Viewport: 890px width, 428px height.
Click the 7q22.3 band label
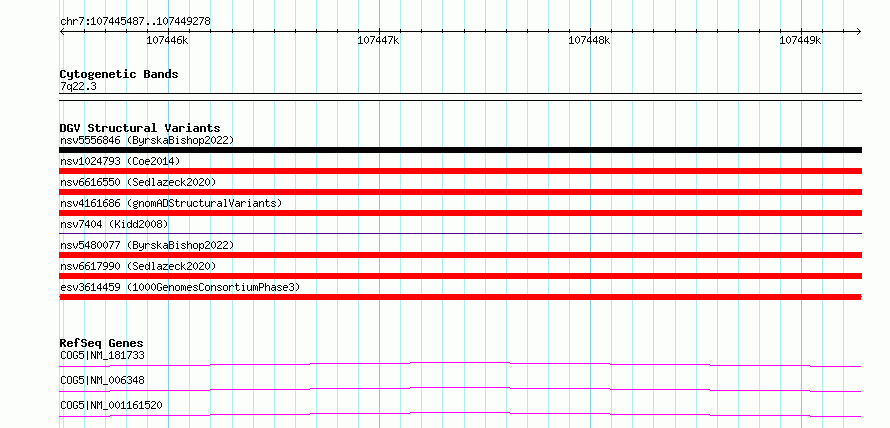click(x=78, y=86)
